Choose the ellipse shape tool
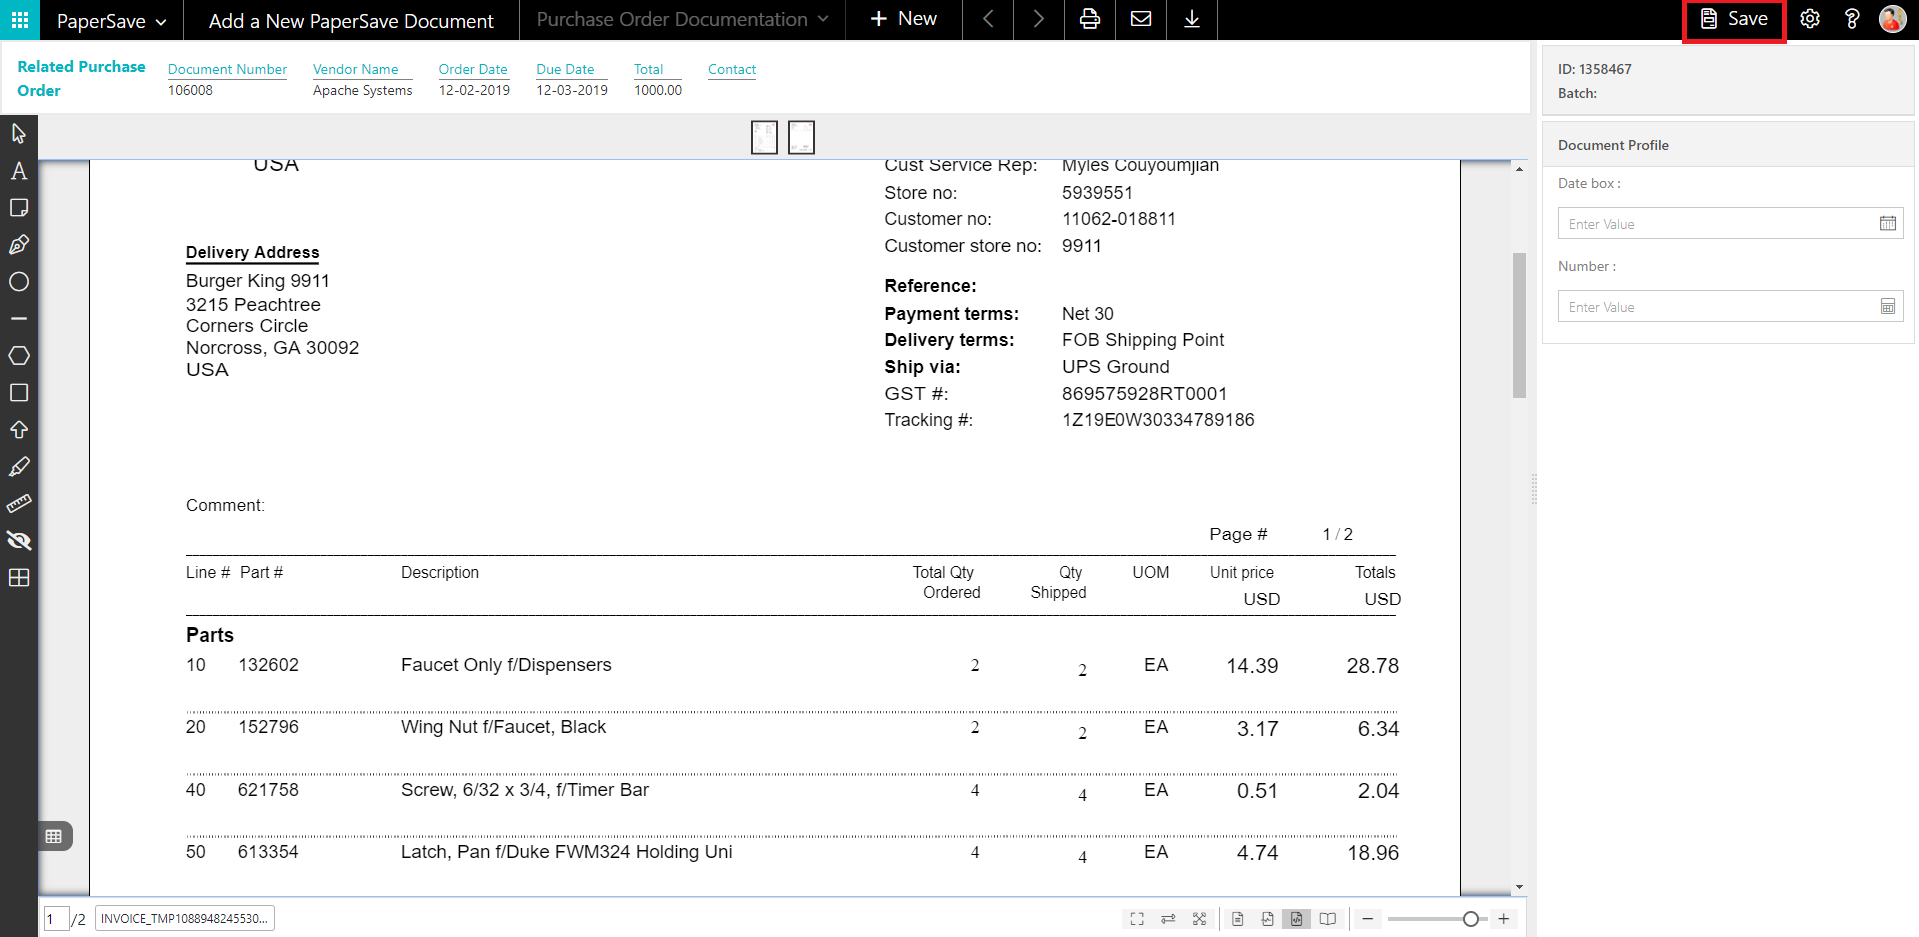Screen dimensions: 1919x937 (18, 282)
